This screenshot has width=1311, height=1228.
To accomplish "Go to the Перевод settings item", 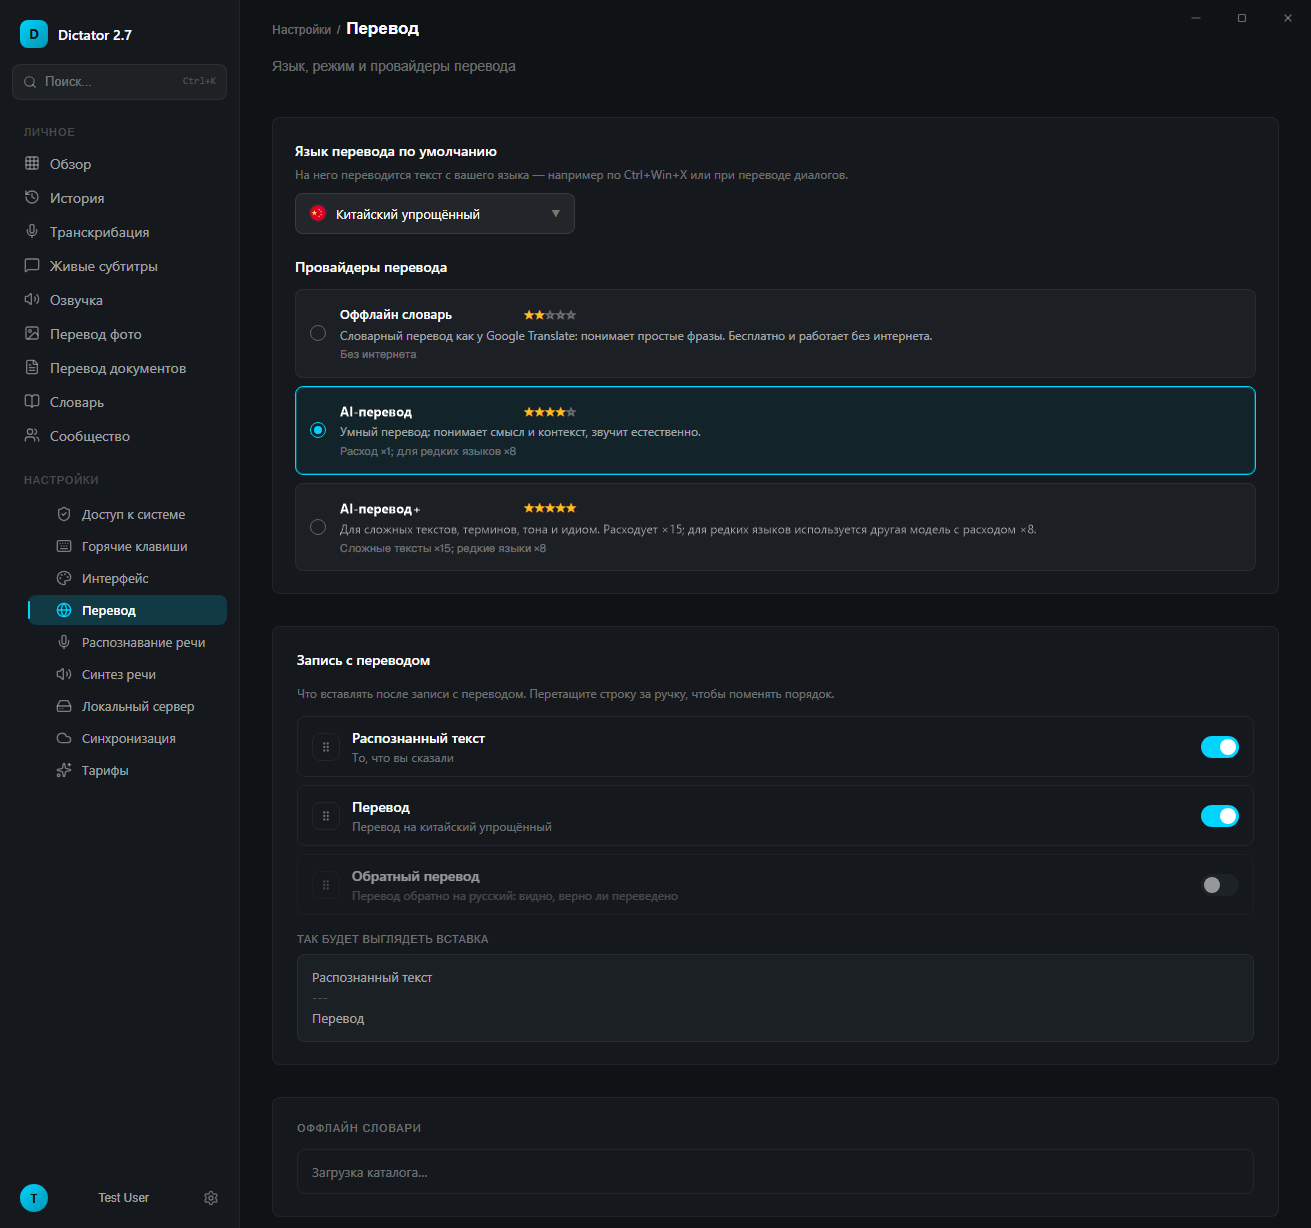I will (x=127, y=610).
